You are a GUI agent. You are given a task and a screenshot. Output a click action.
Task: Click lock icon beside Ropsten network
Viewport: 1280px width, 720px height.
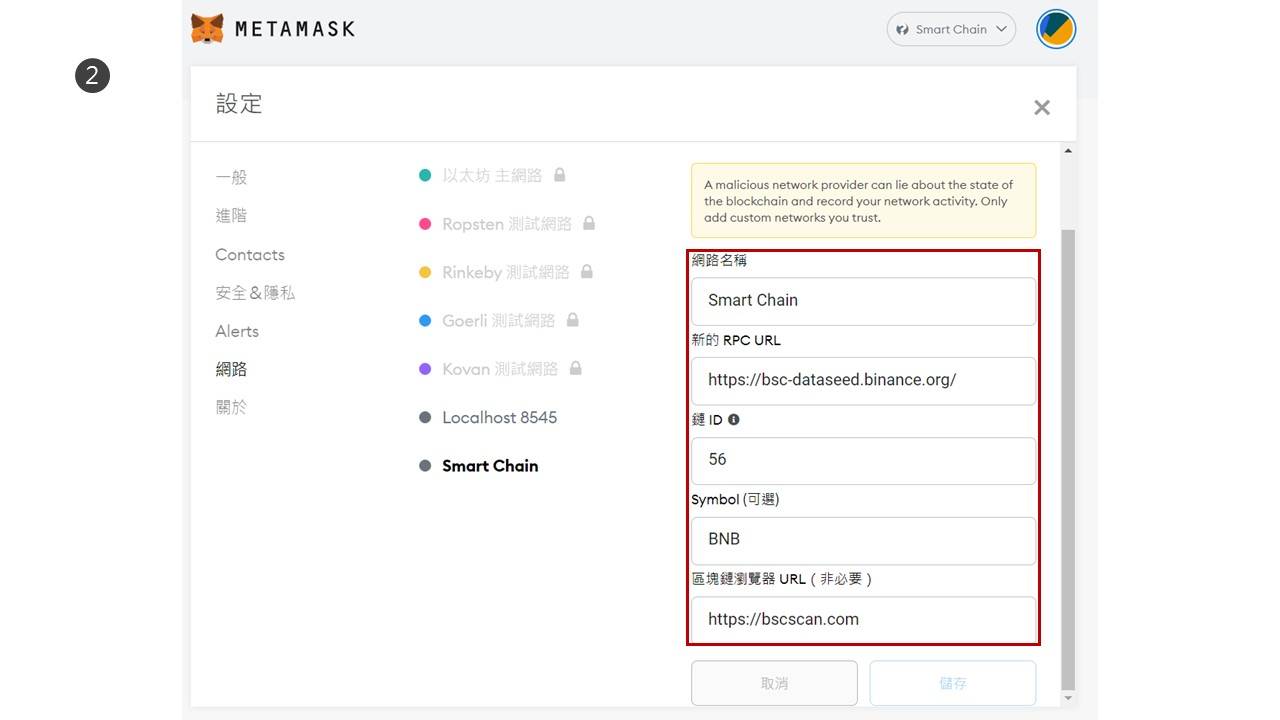pos(589,223)
